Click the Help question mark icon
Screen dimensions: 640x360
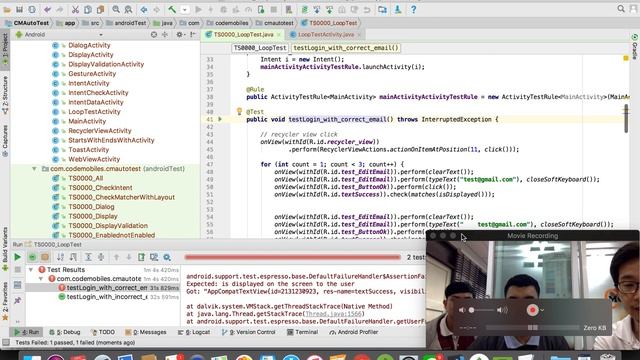413,9
